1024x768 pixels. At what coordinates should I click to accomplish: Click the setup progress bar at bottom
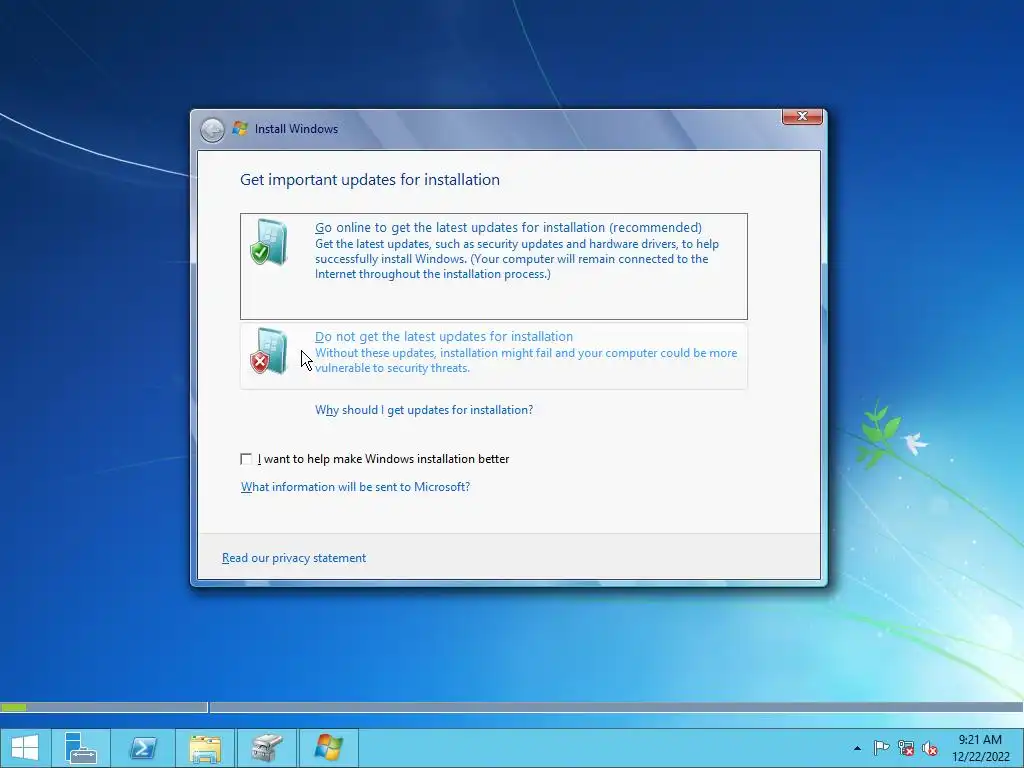point(512,707)
